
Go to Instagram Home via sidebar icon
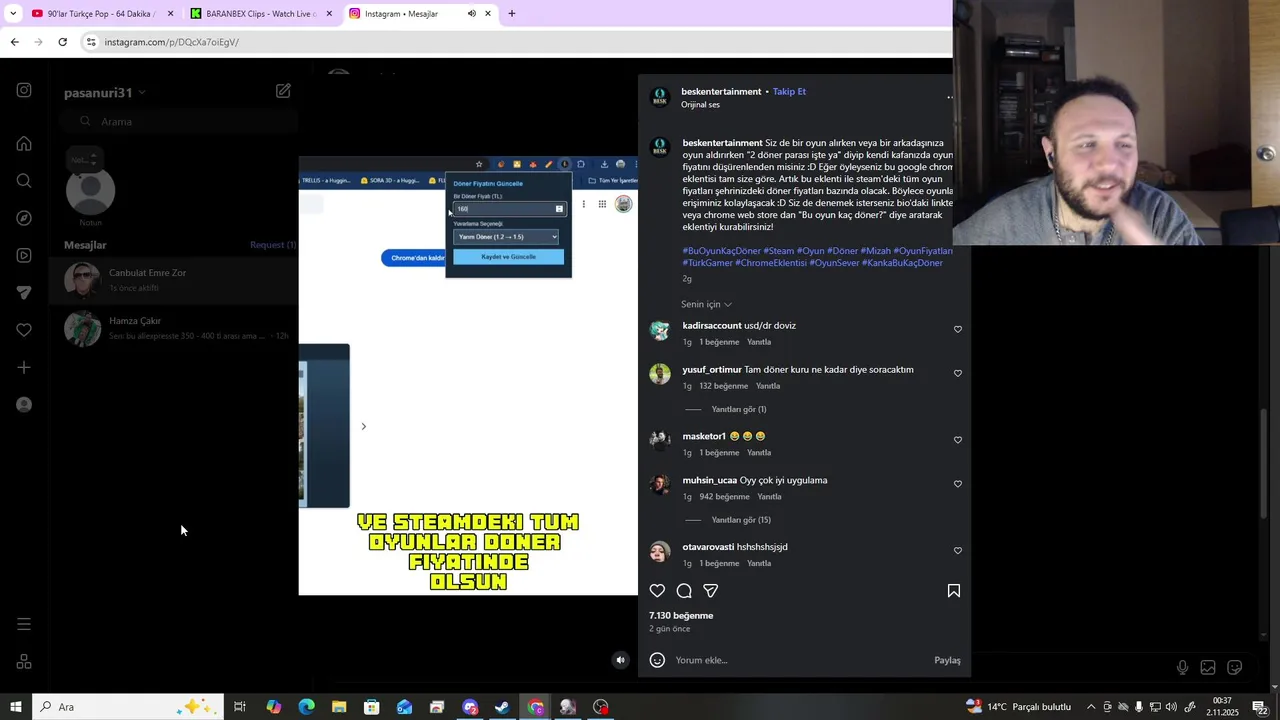point(24,143)
